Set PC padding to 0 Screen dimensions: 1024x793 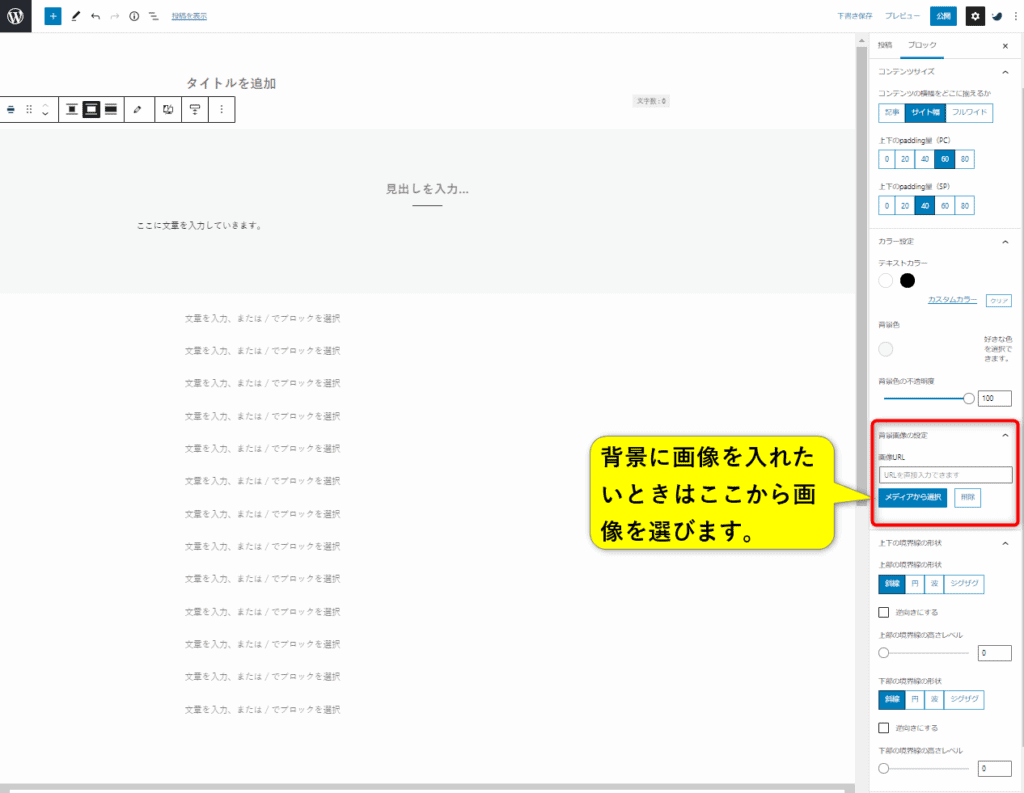tap(886, 159)
